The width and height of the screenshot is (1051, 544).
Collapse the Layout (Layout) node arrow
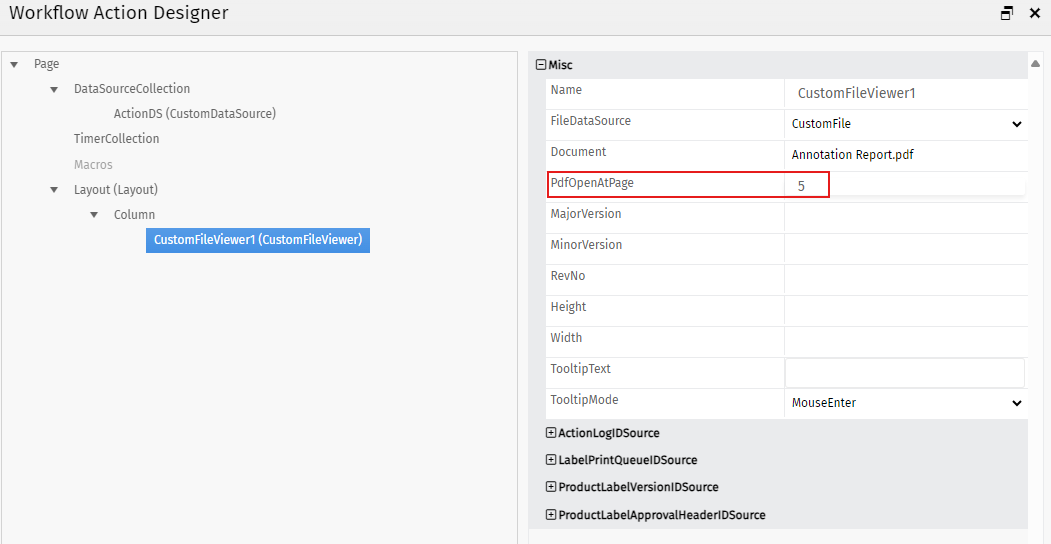(x=54, y=190)
